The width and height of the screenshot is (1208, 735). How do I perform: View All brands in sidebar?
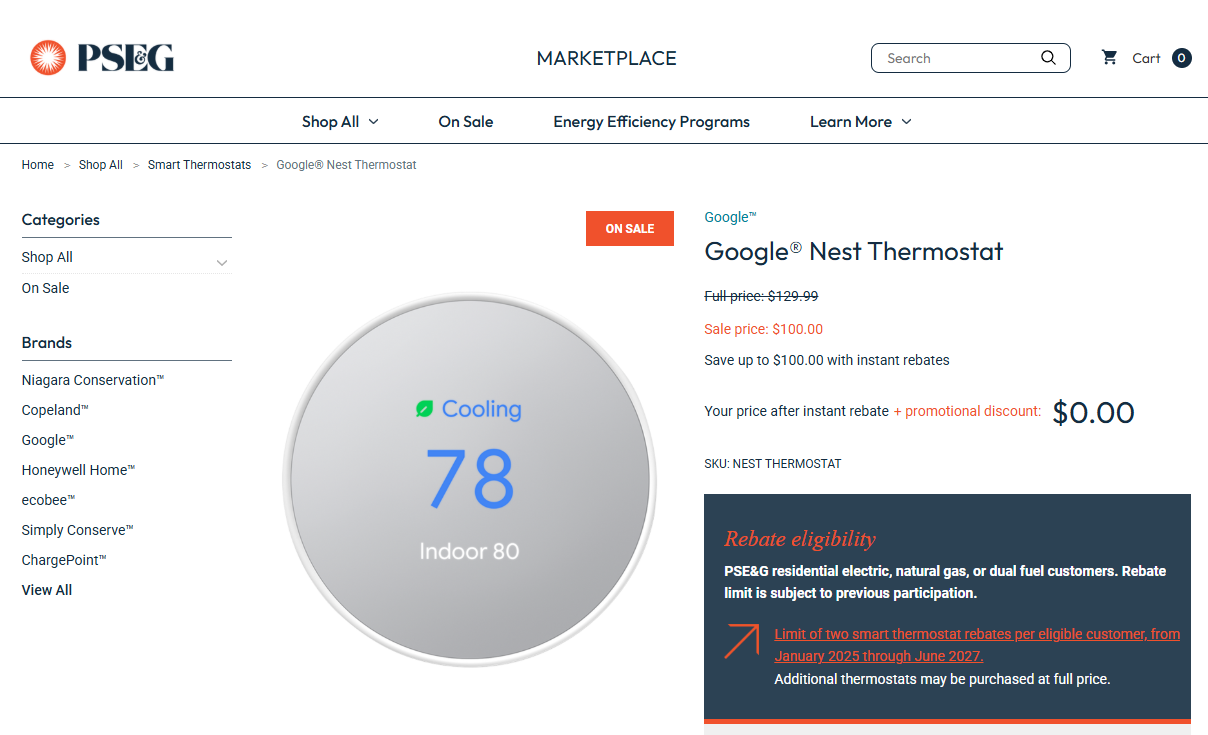(x=47, y=590)
